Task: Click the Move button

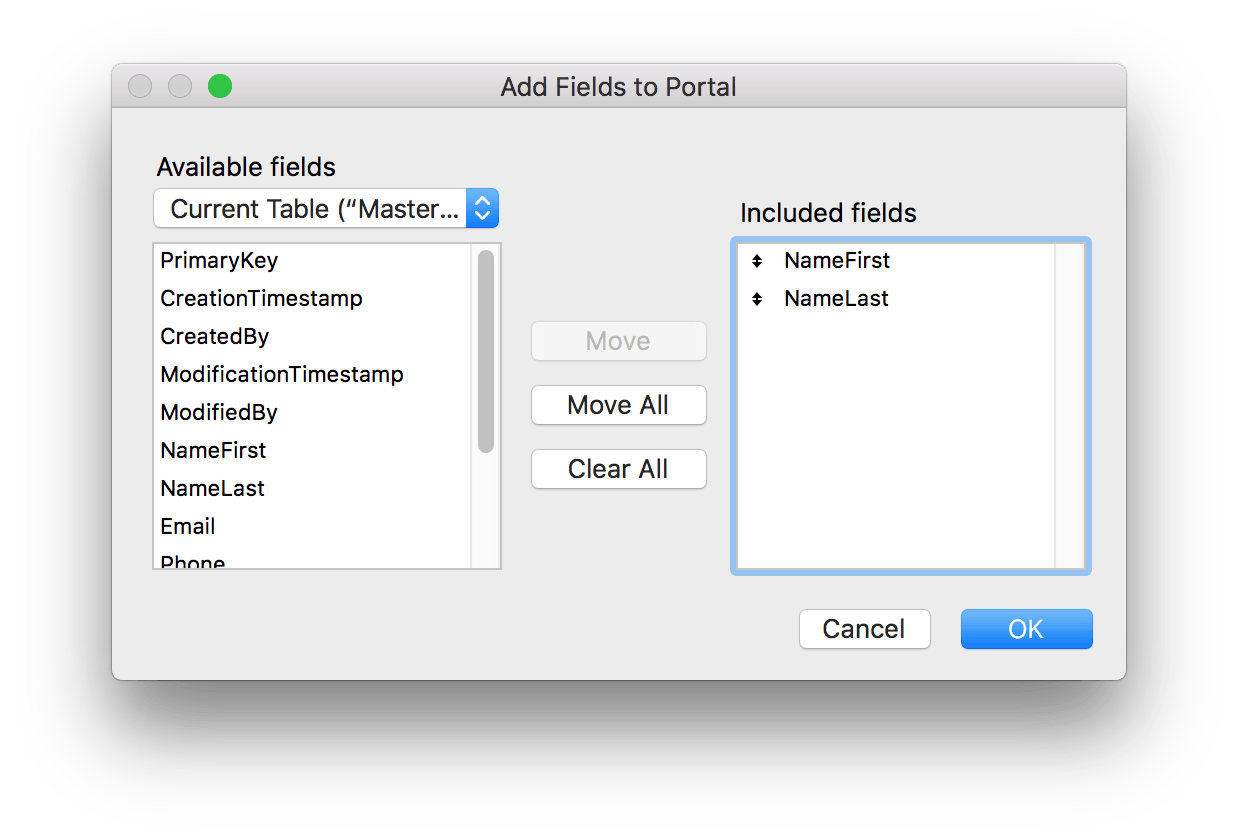Action: pyautogui.click(x=618, y=341)
